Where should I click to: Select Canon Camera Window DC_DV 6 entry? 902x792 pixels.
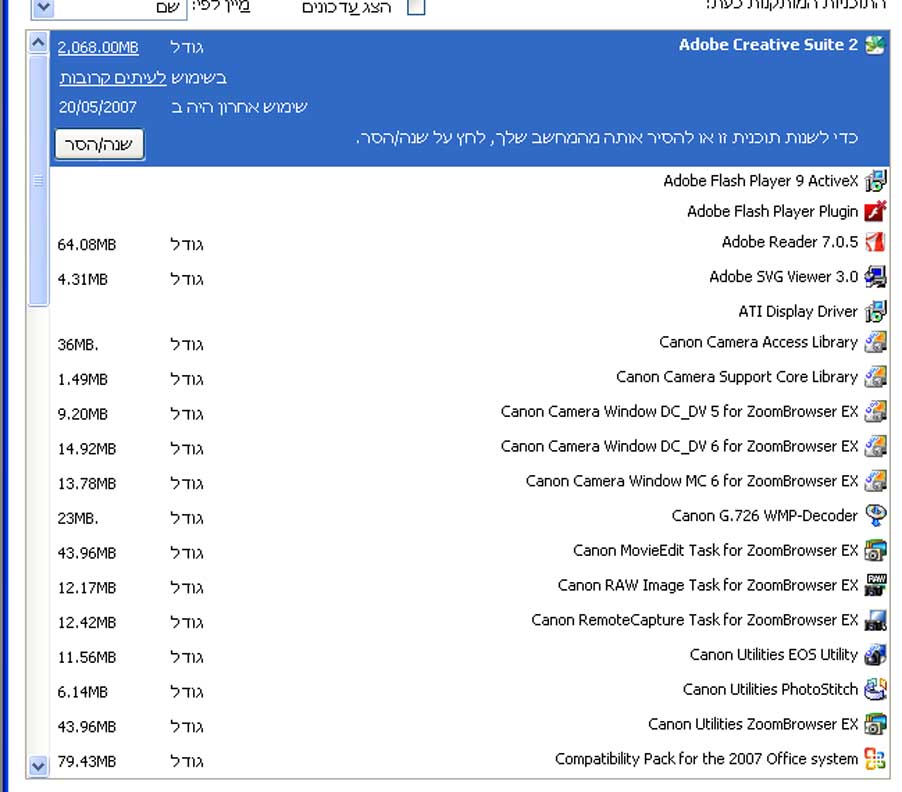click(469, 446)
